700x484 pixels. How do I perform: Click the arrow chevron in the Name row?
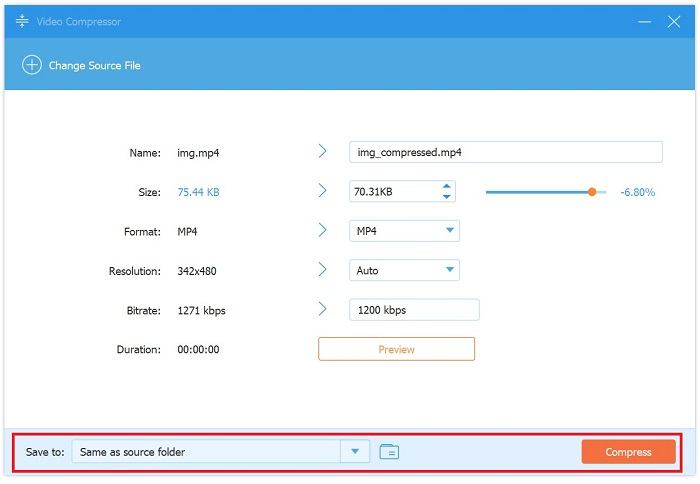tap(323, 152)
